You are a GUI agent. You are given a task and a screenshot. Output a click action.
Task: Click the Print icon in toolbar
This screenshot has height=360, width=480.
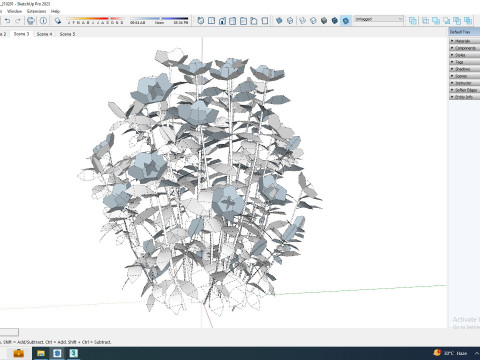[31, 21]
